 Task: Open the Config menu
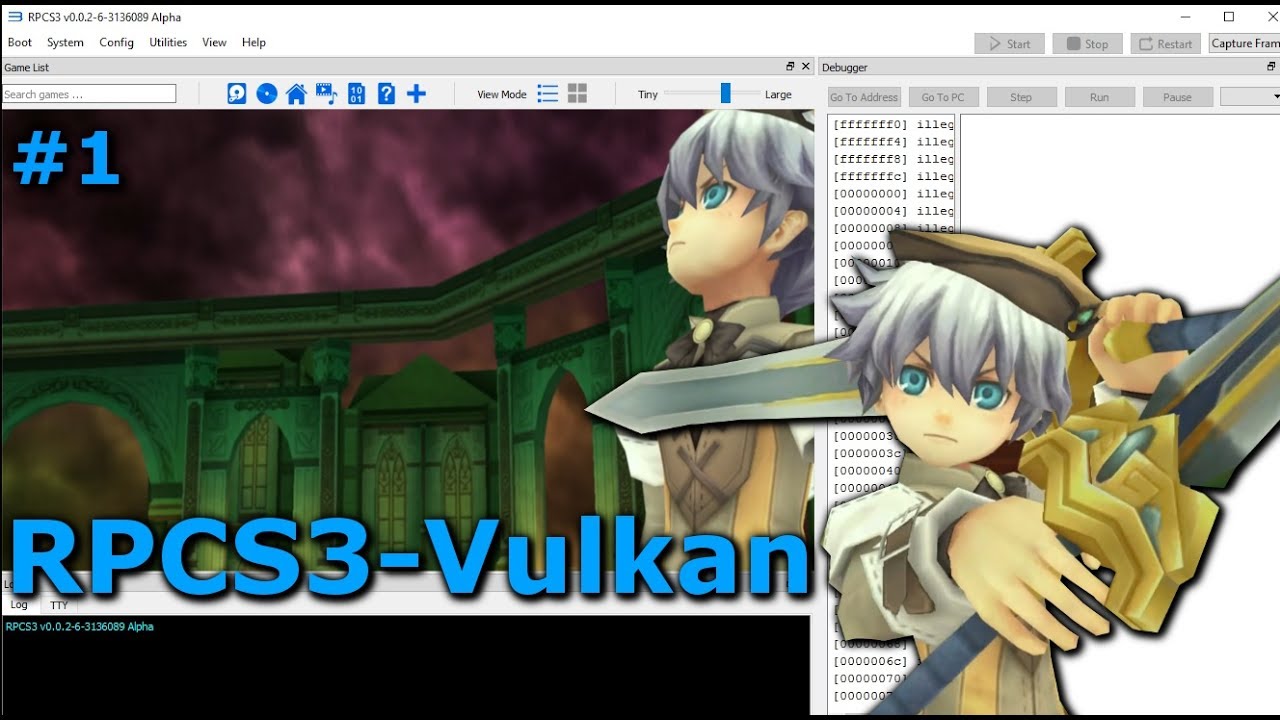116,42
